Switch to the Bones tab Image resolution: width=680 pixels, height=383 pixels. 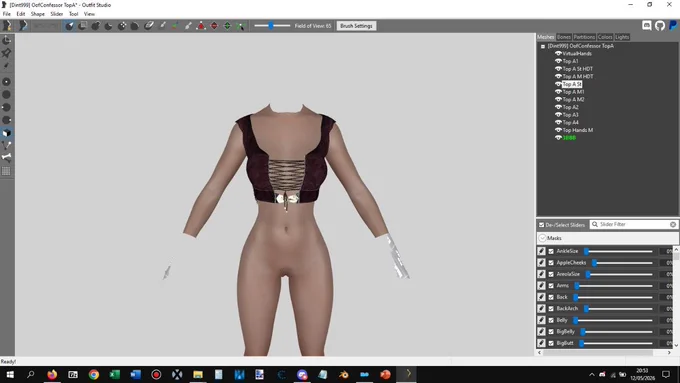coord(564,37)
